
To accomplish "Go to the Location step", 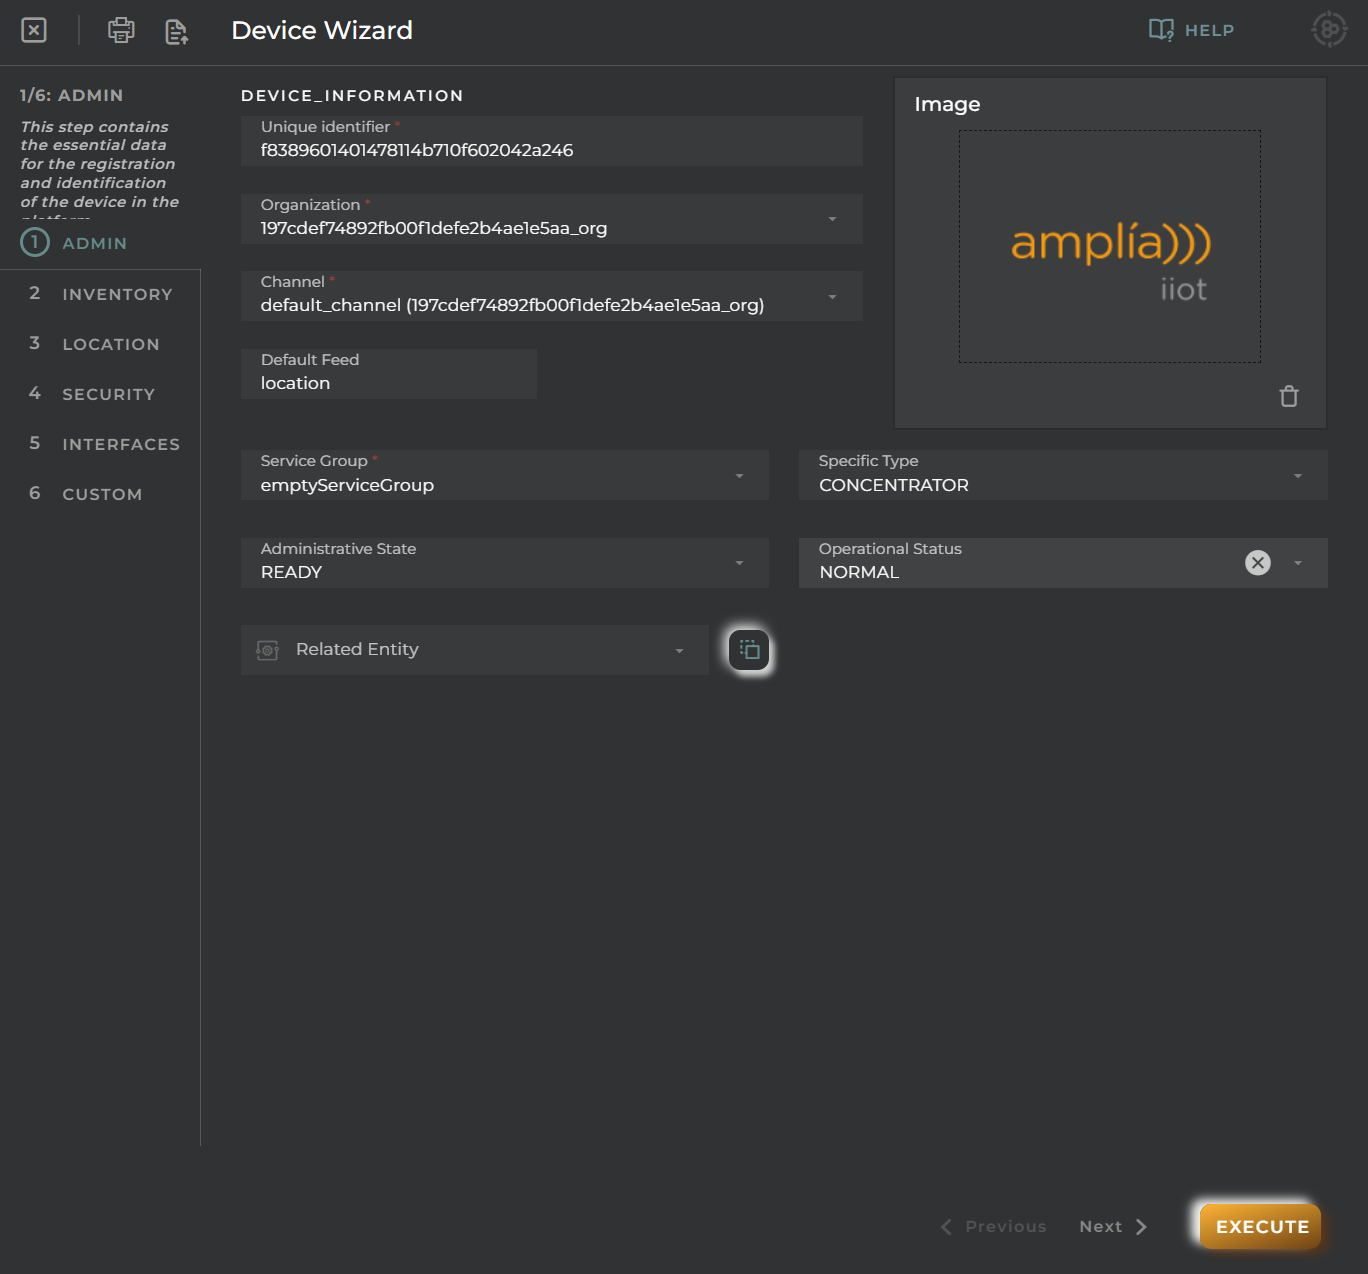I will click(x=100, y=344).
